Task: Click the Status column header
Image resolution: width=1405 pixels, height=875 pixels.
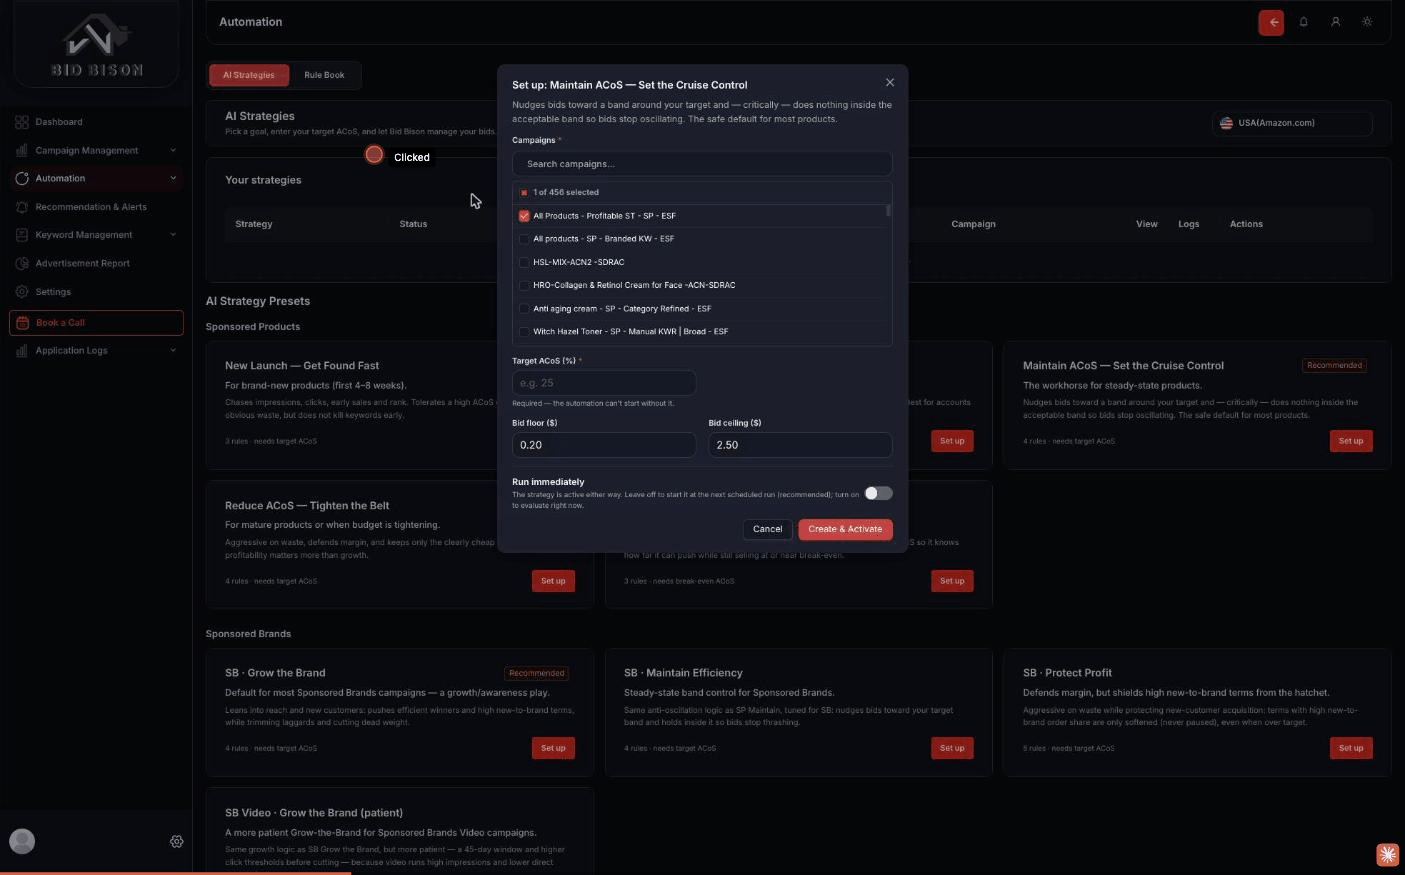Action: [413, 224]
